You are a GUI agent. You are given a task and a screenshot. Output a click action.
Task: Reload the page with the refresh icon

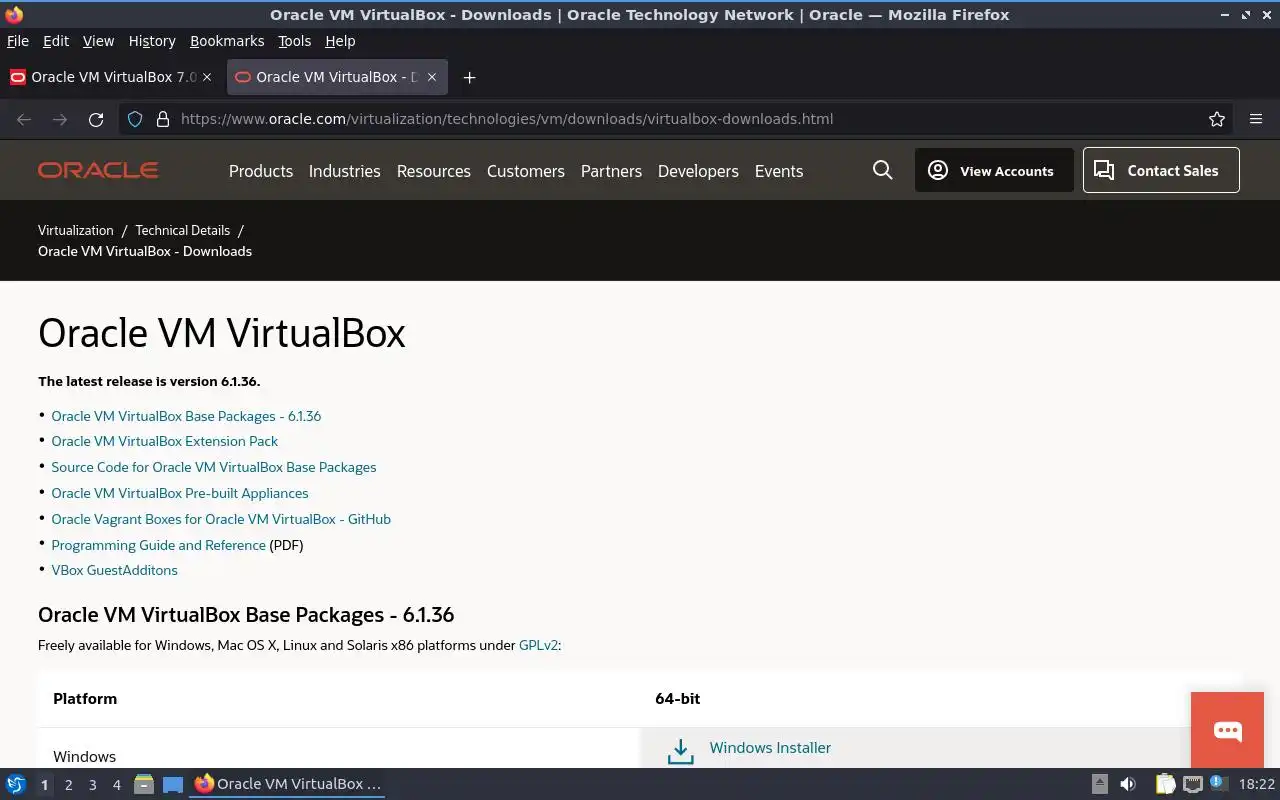[x=96, y=119]
